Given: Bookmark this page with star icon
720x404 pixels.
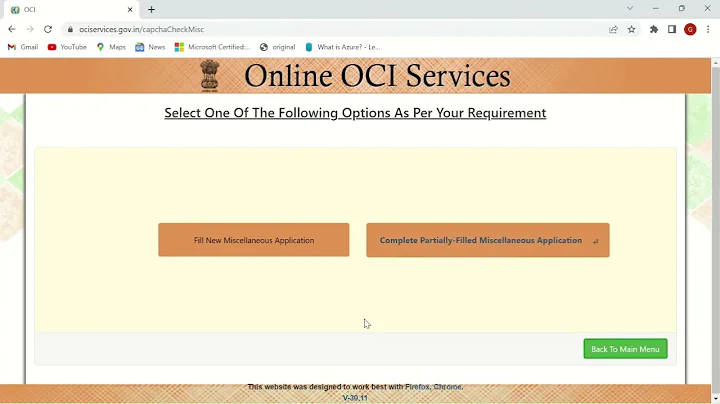Looking at the screenshot, I should (632, 29).
